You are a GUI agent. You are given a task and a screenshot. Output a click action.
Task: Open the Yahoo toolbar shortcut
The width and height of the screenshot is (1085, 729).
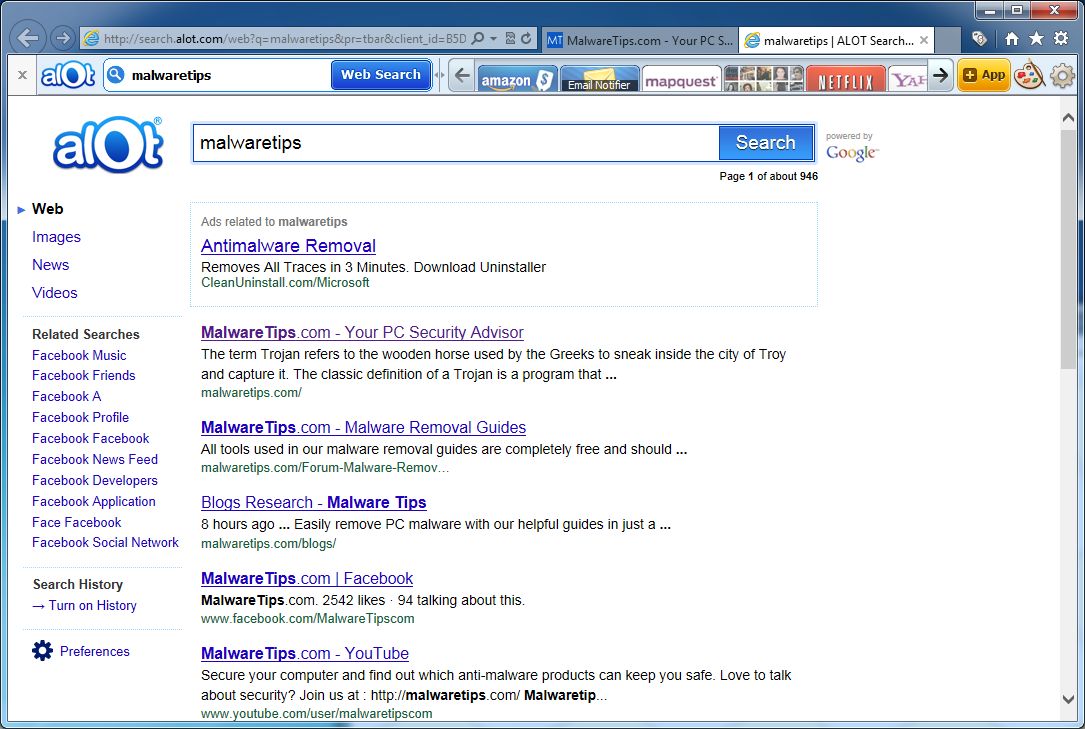[907, 79]
